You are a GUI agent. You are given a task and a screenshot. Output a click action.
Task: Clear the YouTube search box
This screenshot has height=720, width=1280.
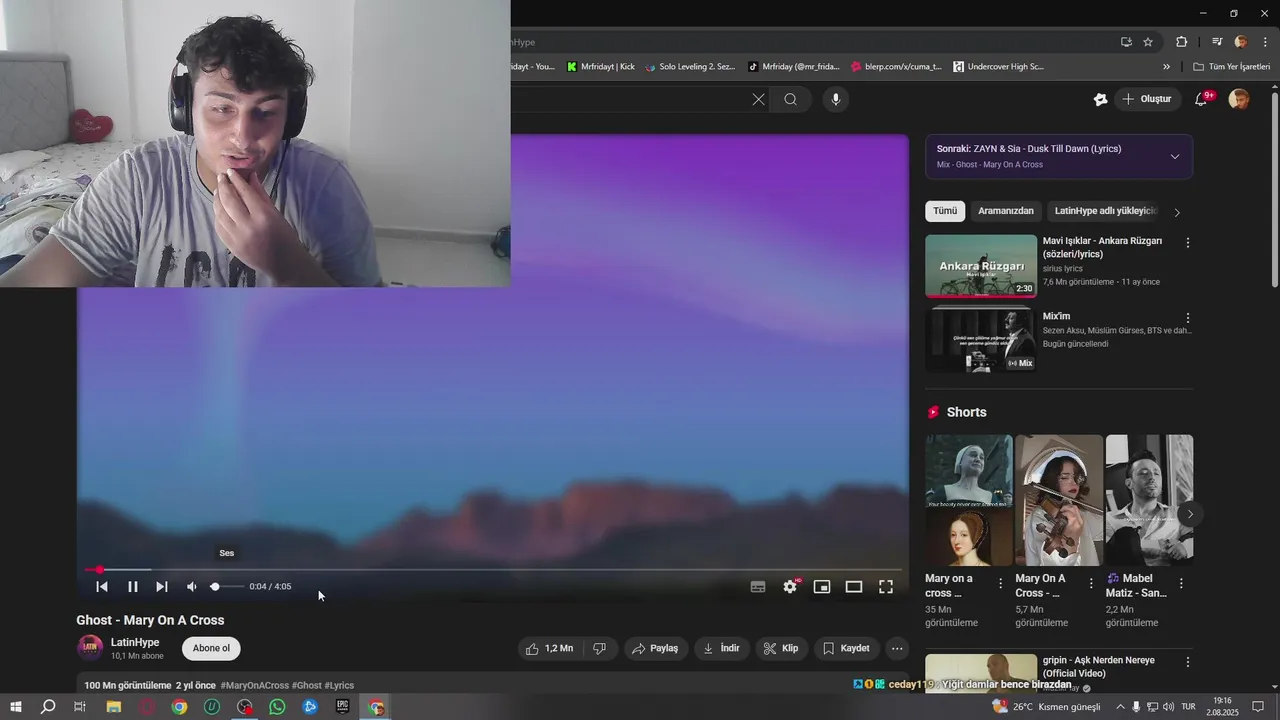758,99
